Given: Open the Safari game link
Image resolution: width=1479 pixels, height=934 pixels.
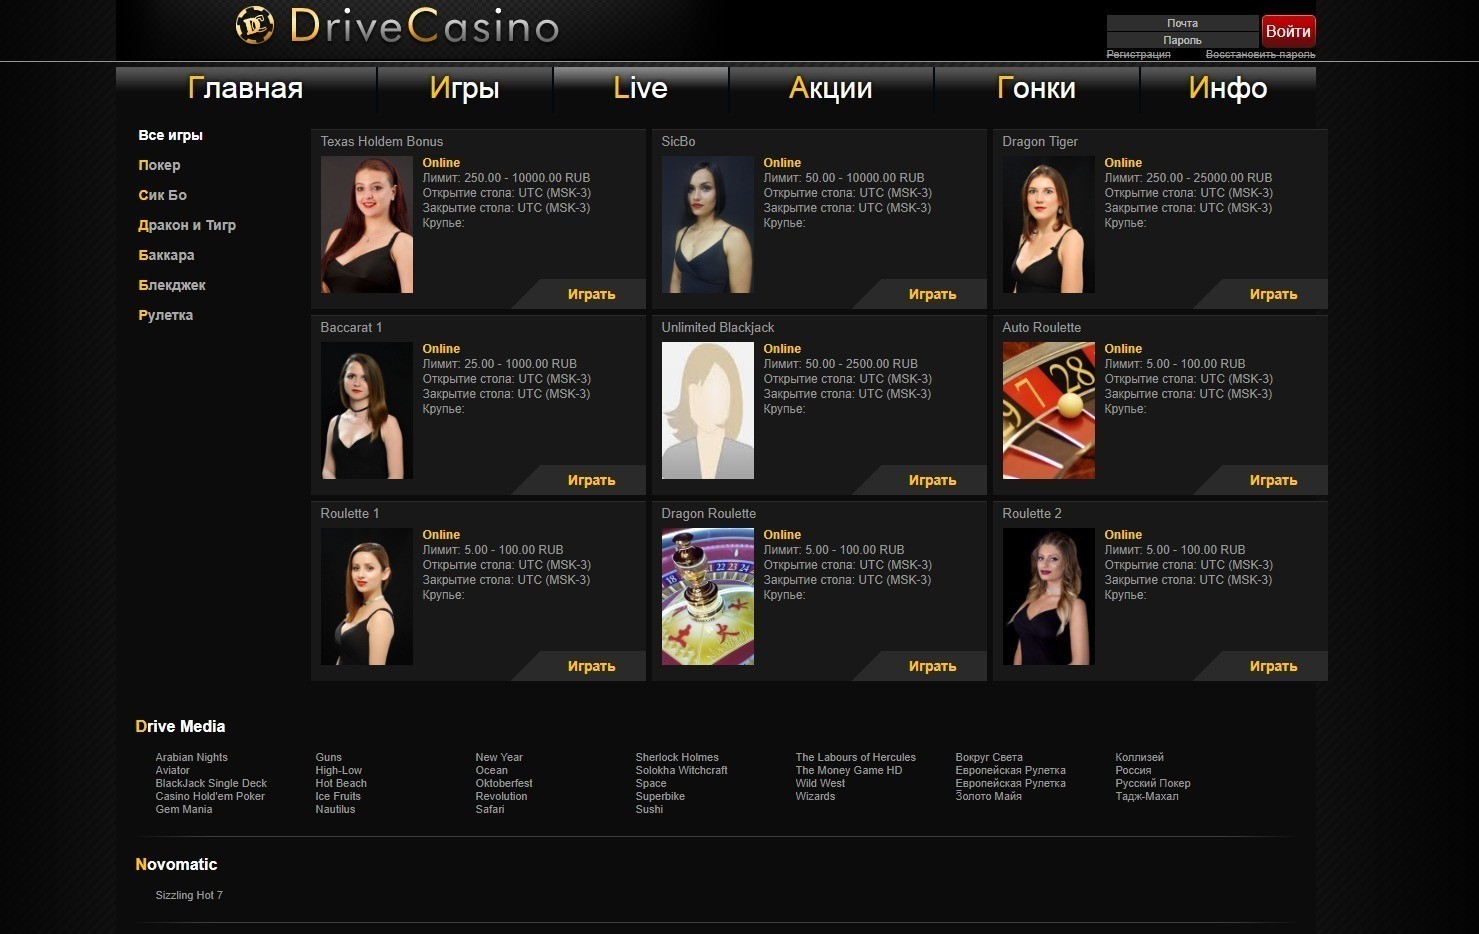Looking at the screenshot, I should tap(490, 809).
